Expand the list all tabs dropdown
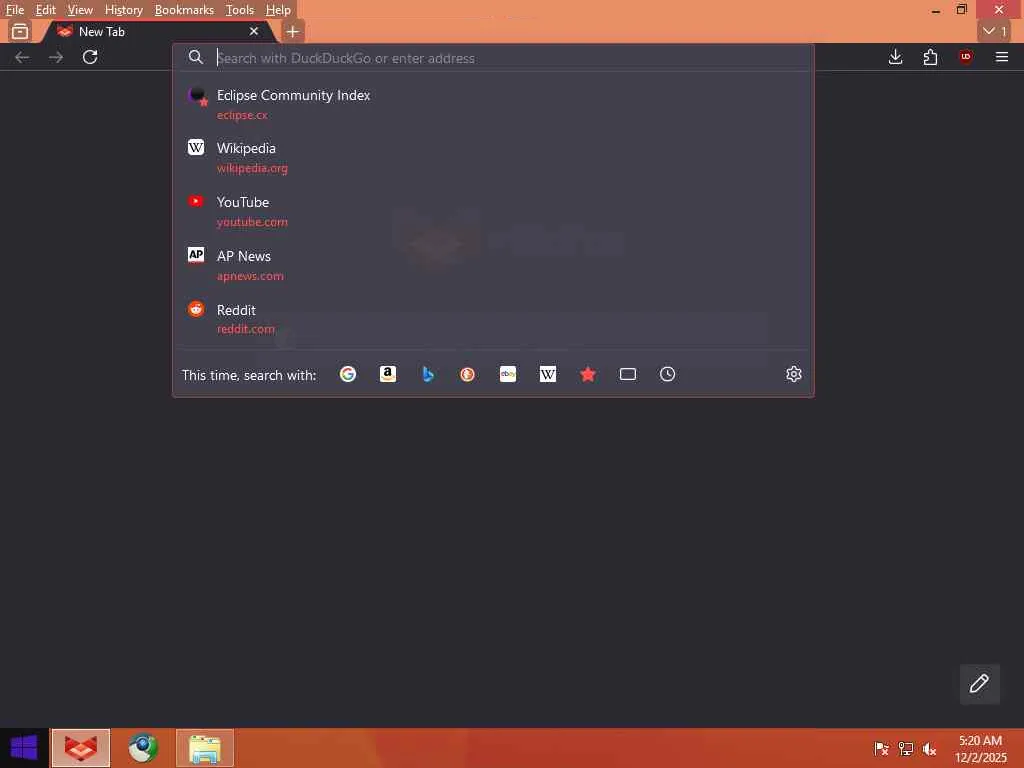Screen dimensions: 1024x768 [x=995, y=31]
